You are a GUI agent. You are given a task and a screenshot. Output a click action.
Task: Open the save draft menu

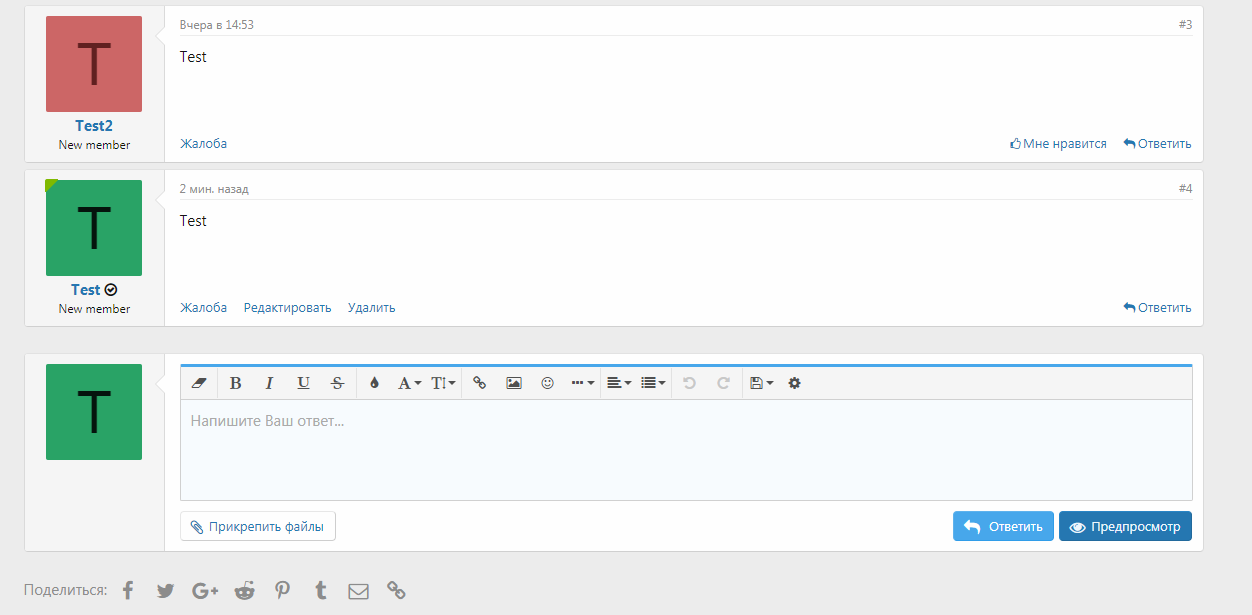[x=761, y=383]
